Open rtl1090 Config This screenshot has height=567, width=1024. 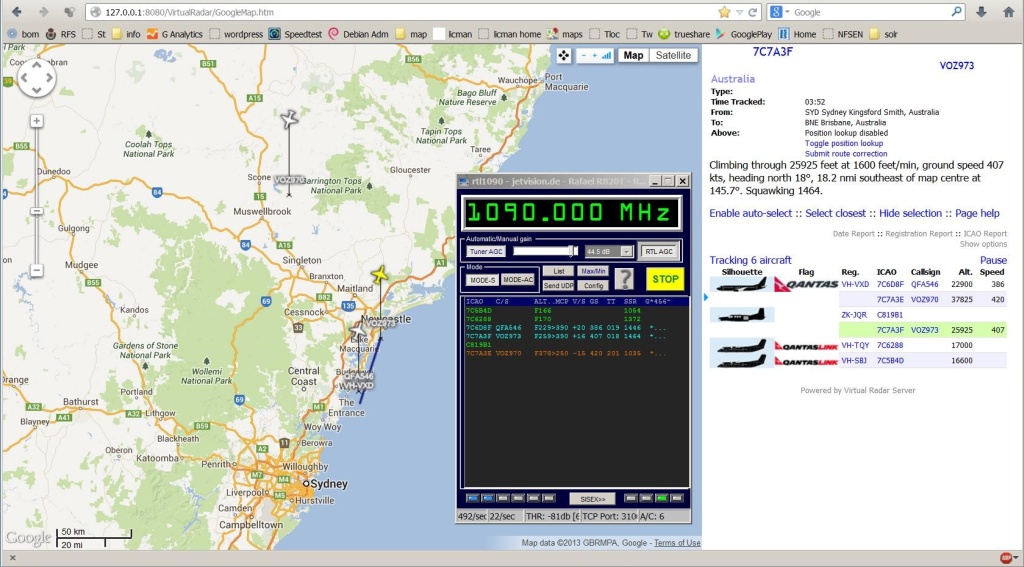pyautogui.click(x=593, y=285)
